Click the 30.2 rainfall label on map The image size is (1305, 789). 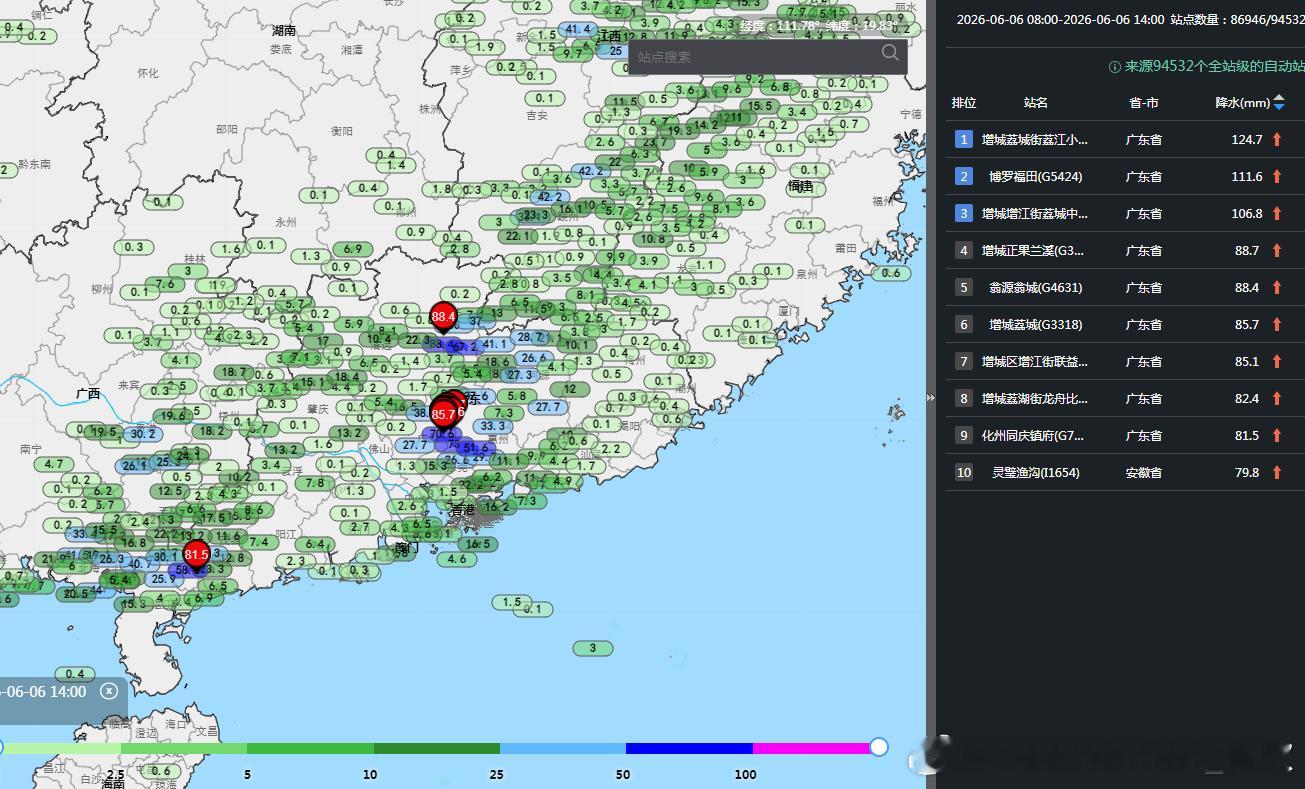(142, 434)
